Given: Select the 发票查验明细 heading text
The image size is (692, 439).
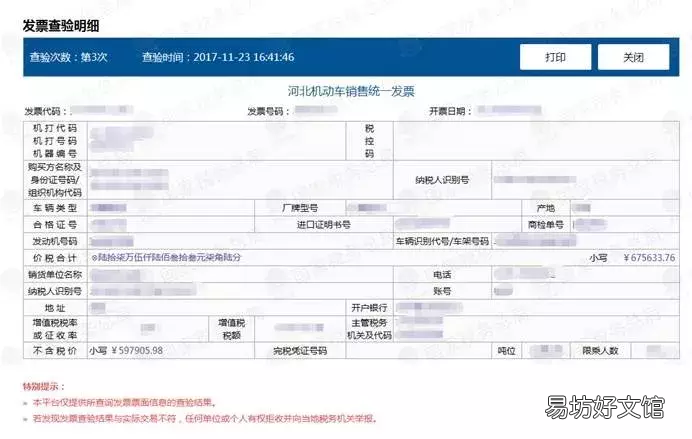Looking at the screenshot, I should (x=61, y=26).
